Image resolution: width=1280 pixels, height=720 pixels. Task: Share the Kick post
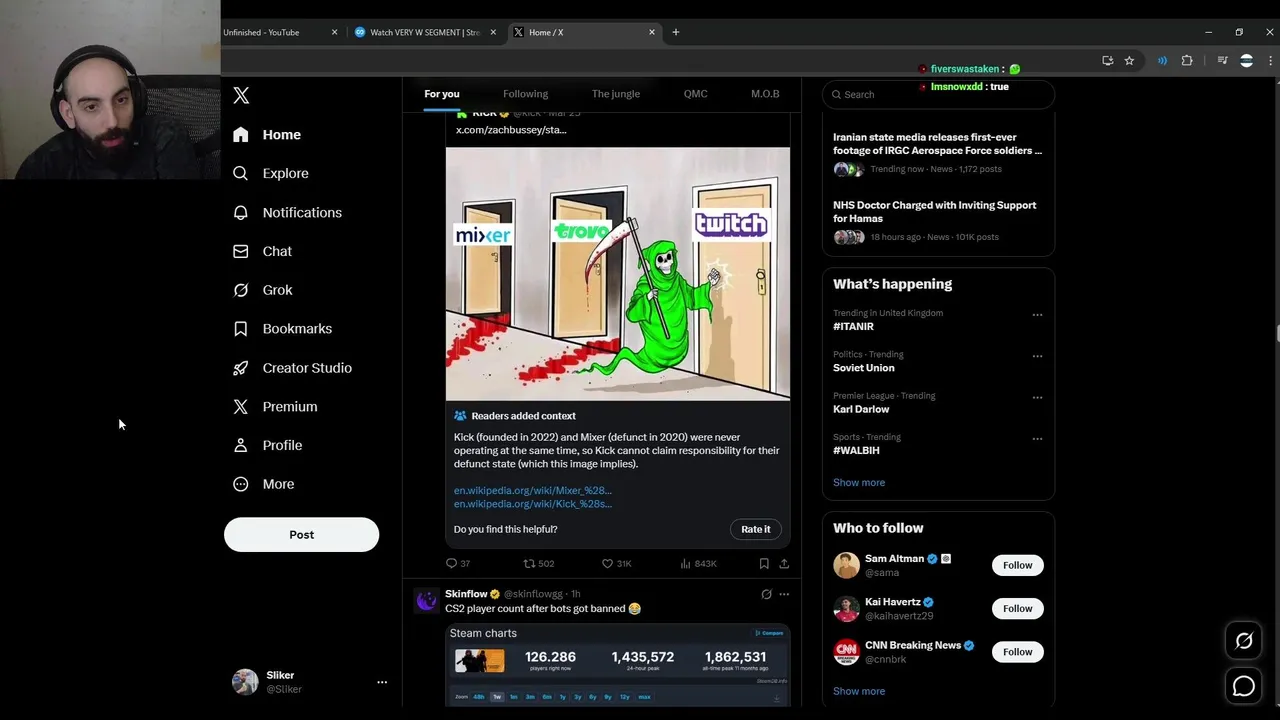(784, 563)
